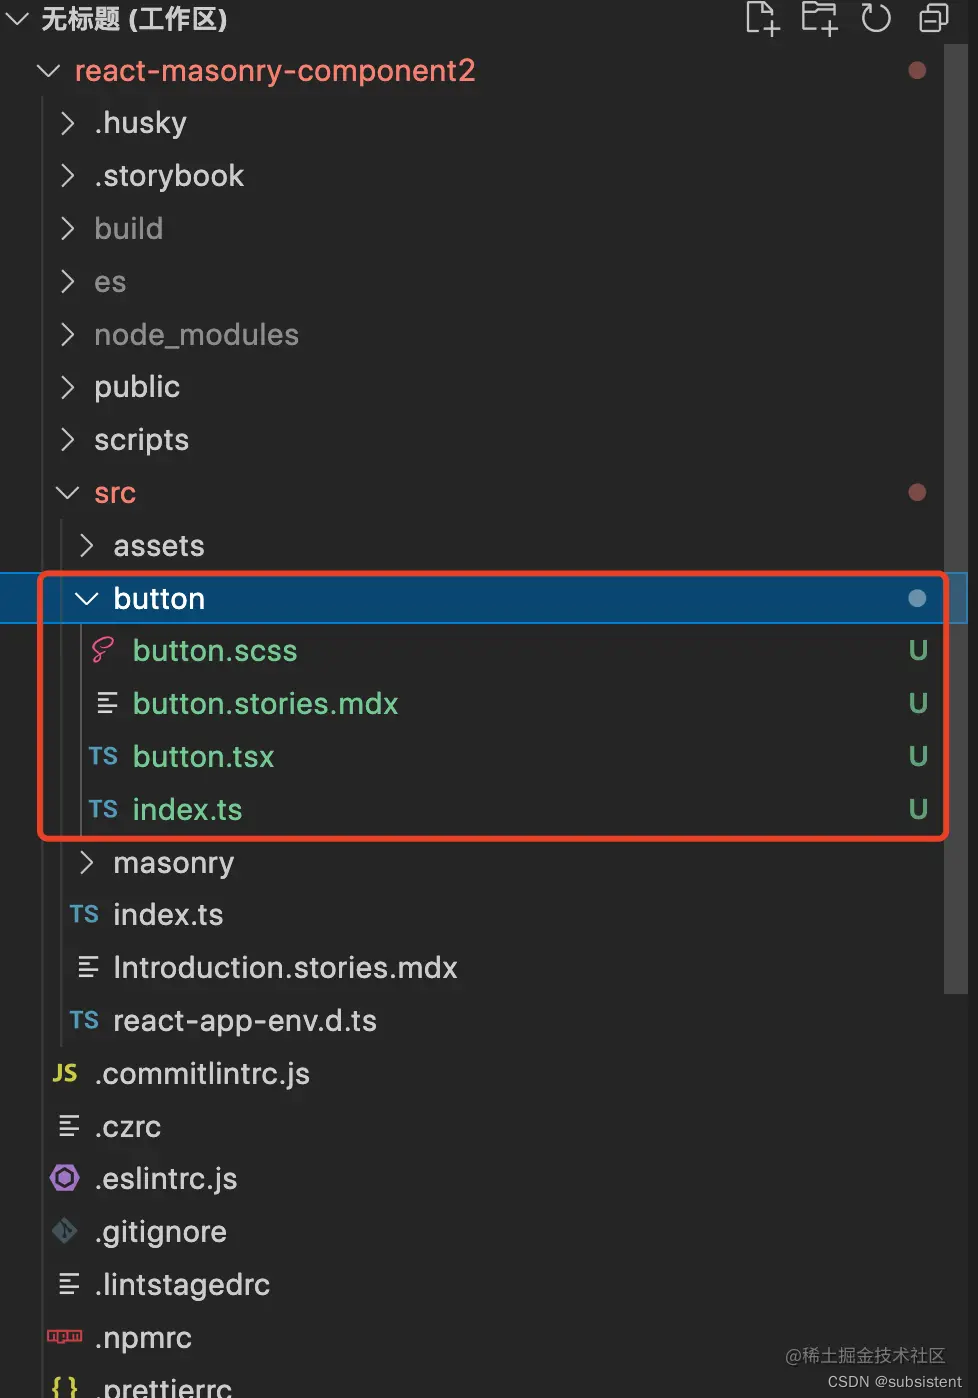Select react-app-env.d.ts in the tree
Screen dimensions: 978x1398
click(245, 1021)
